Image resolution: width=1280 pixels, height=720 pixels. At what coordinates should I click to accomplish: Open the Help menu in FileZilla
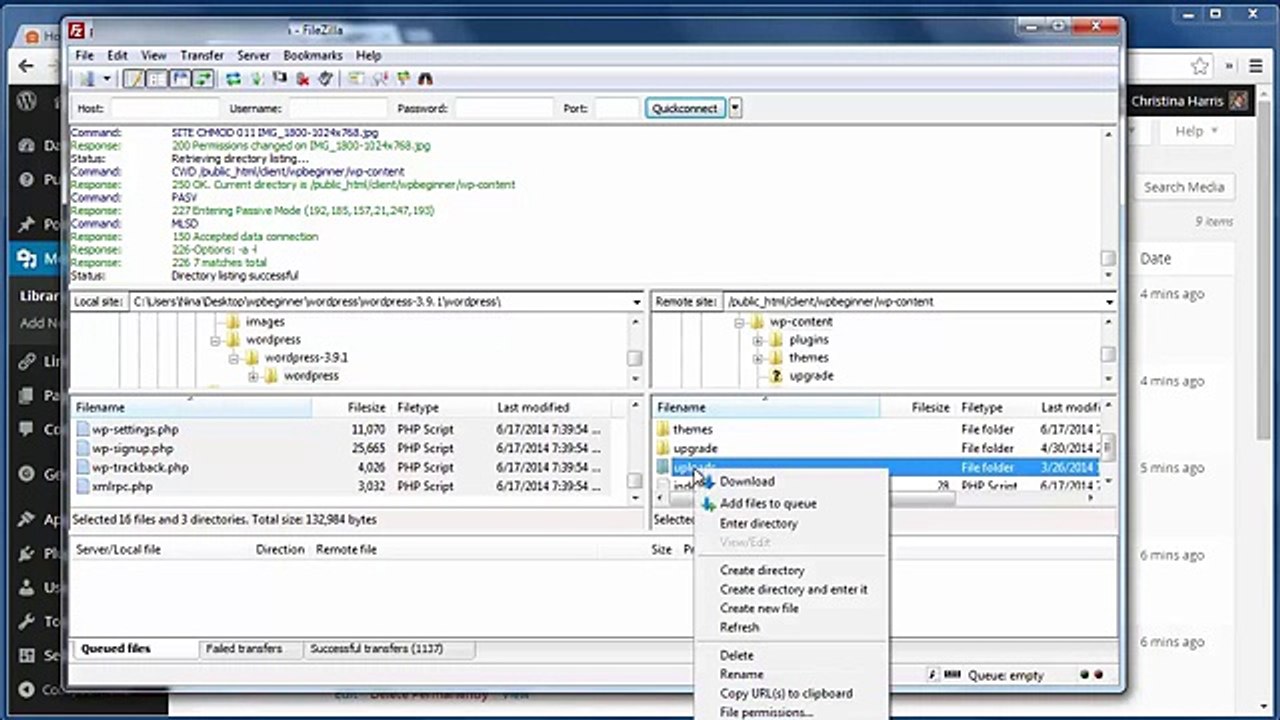pos(368,56)
